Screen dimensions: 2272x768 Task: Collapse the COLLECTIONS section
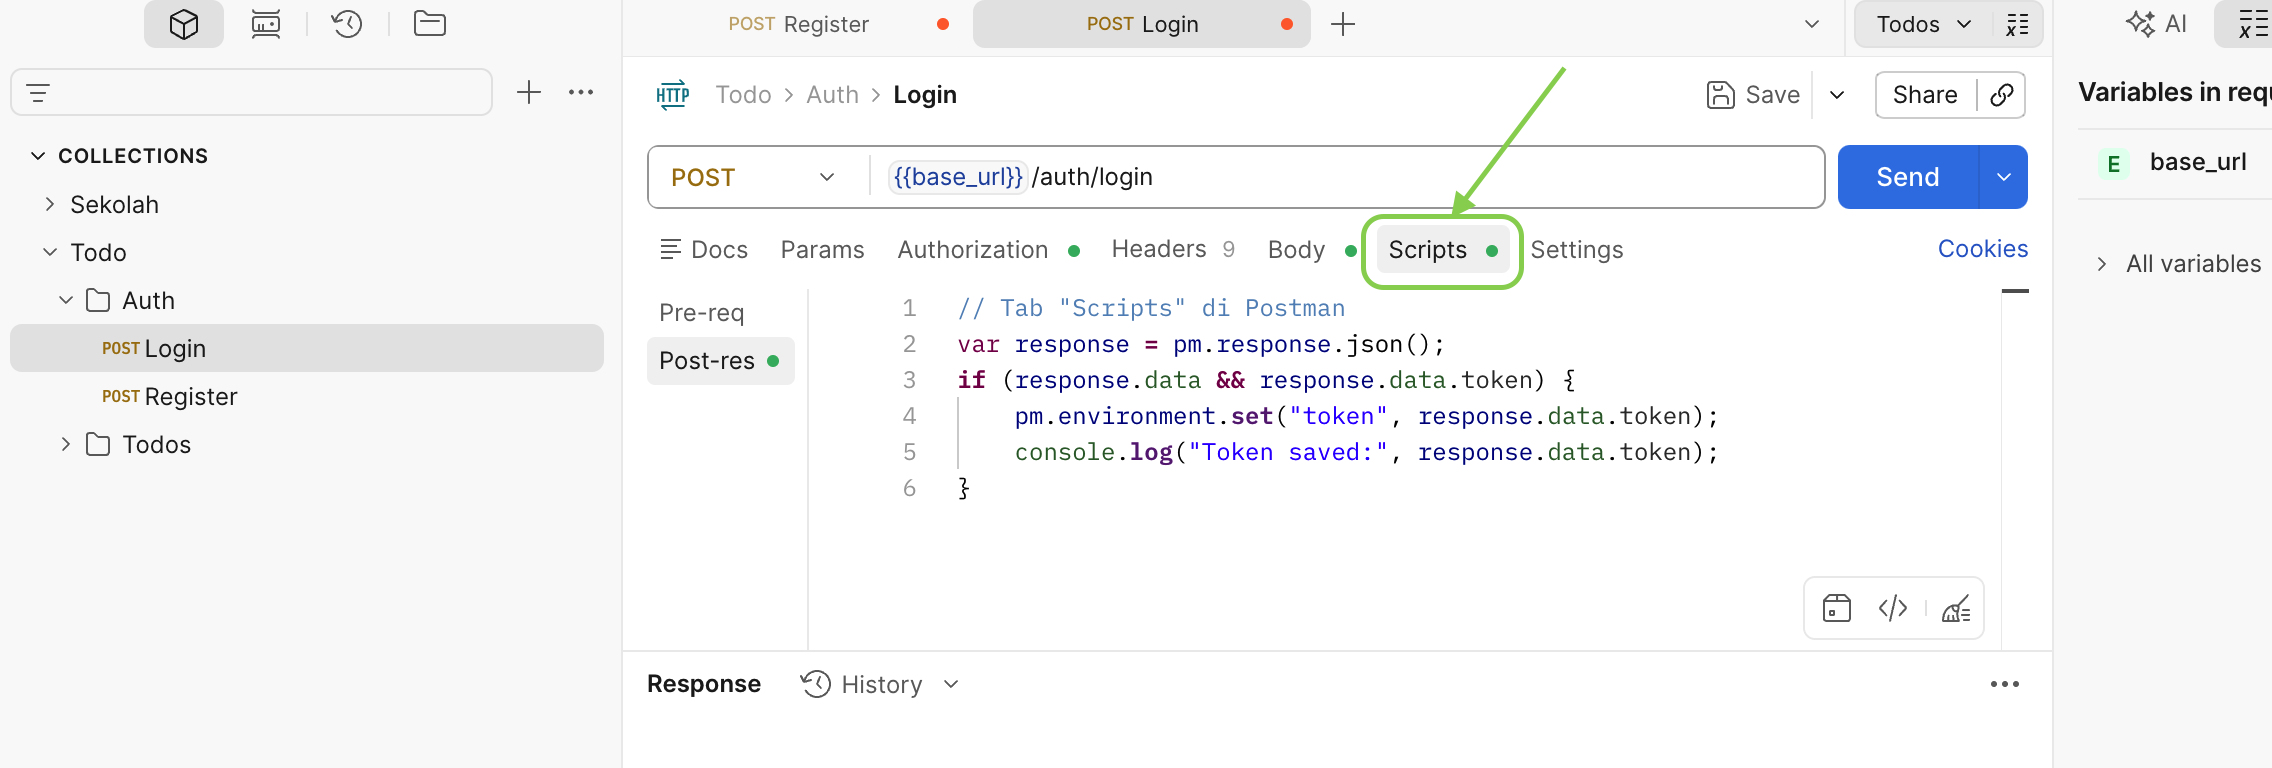(x=38, y=156)
